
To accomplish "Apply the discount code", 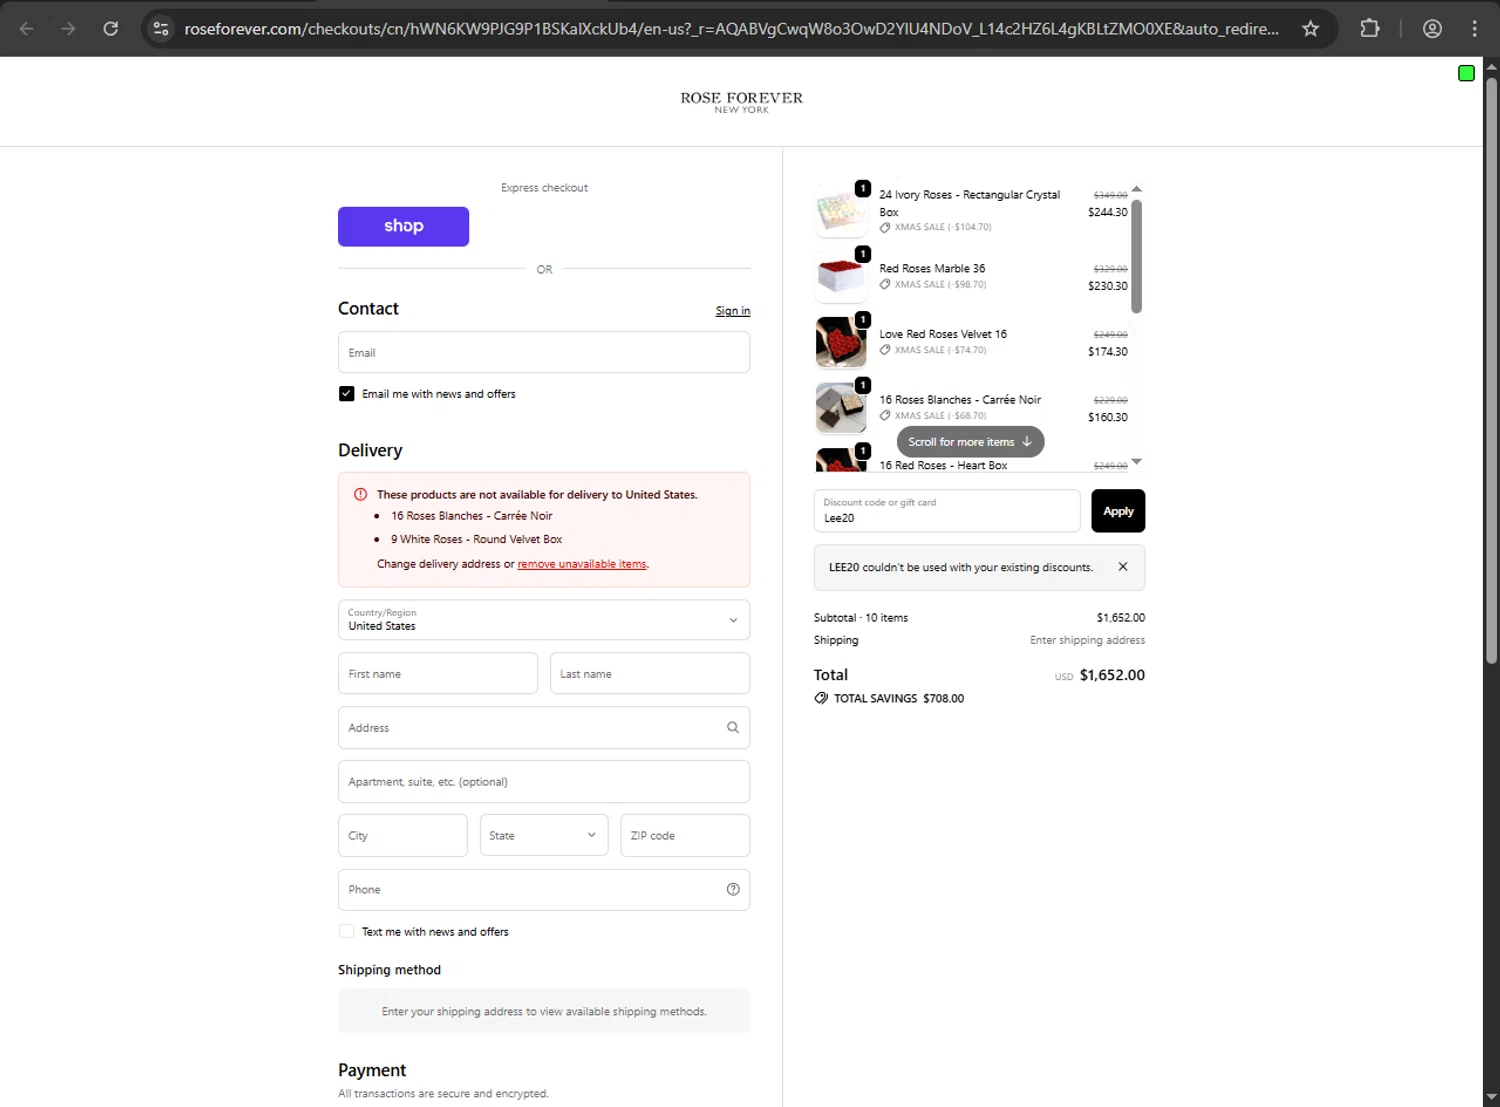I will pyautogui.click(x=1118, y=511).
